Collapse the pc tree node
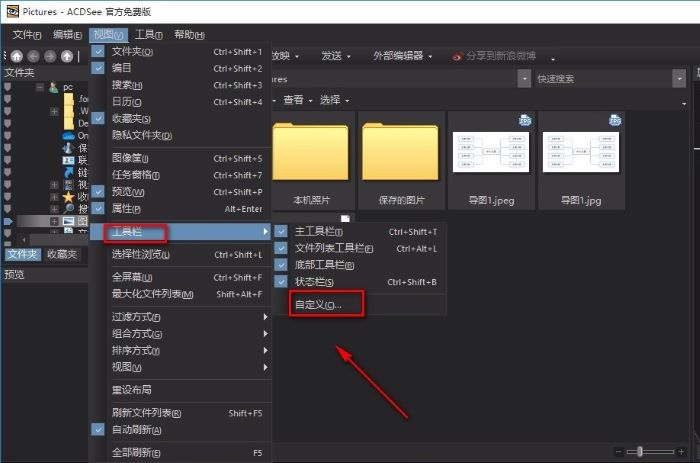The image size is (700, 463). [x=40, y=87]
